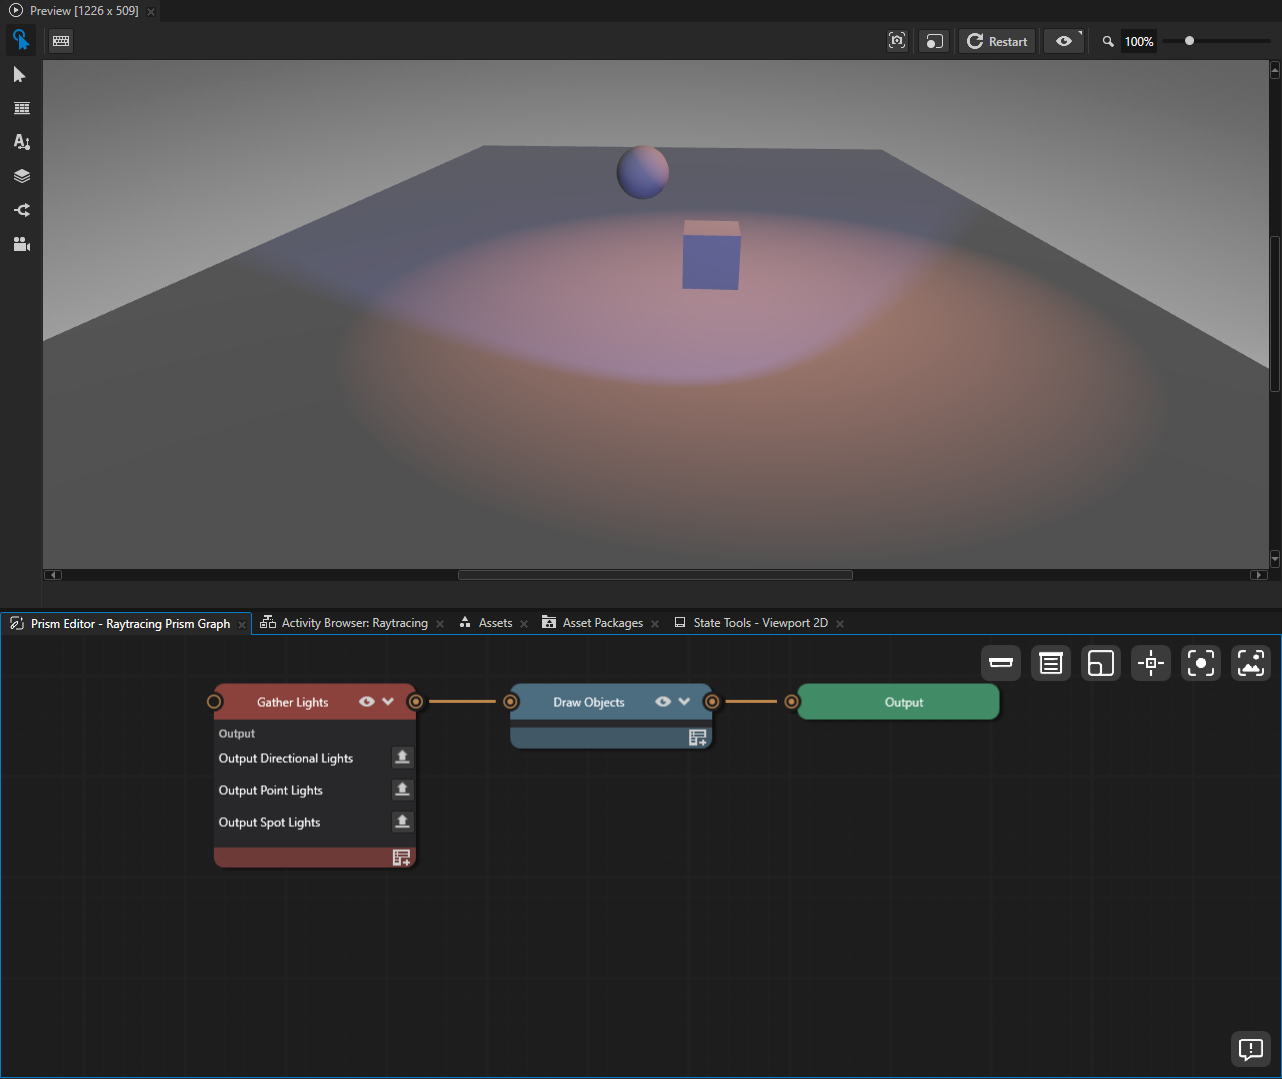Click upload icon for Output Directional Lights
1282x1079 pixels.
pyautogui.click(x=402, y=758)
